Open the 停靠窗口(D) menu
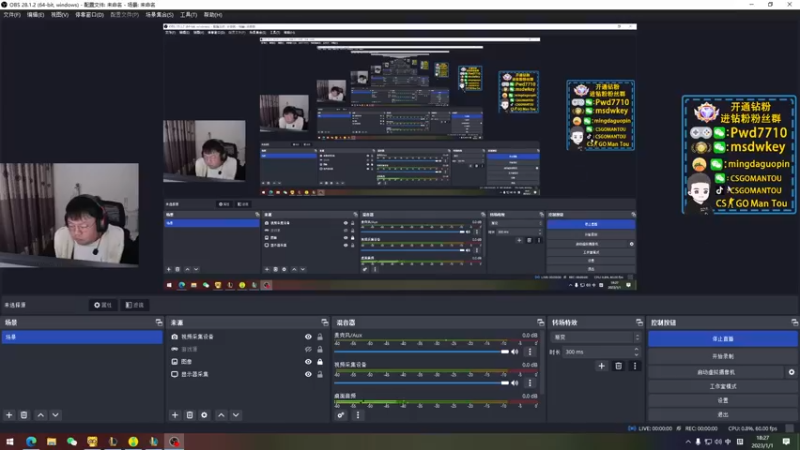800x450 pixels. tap(89, 15)
